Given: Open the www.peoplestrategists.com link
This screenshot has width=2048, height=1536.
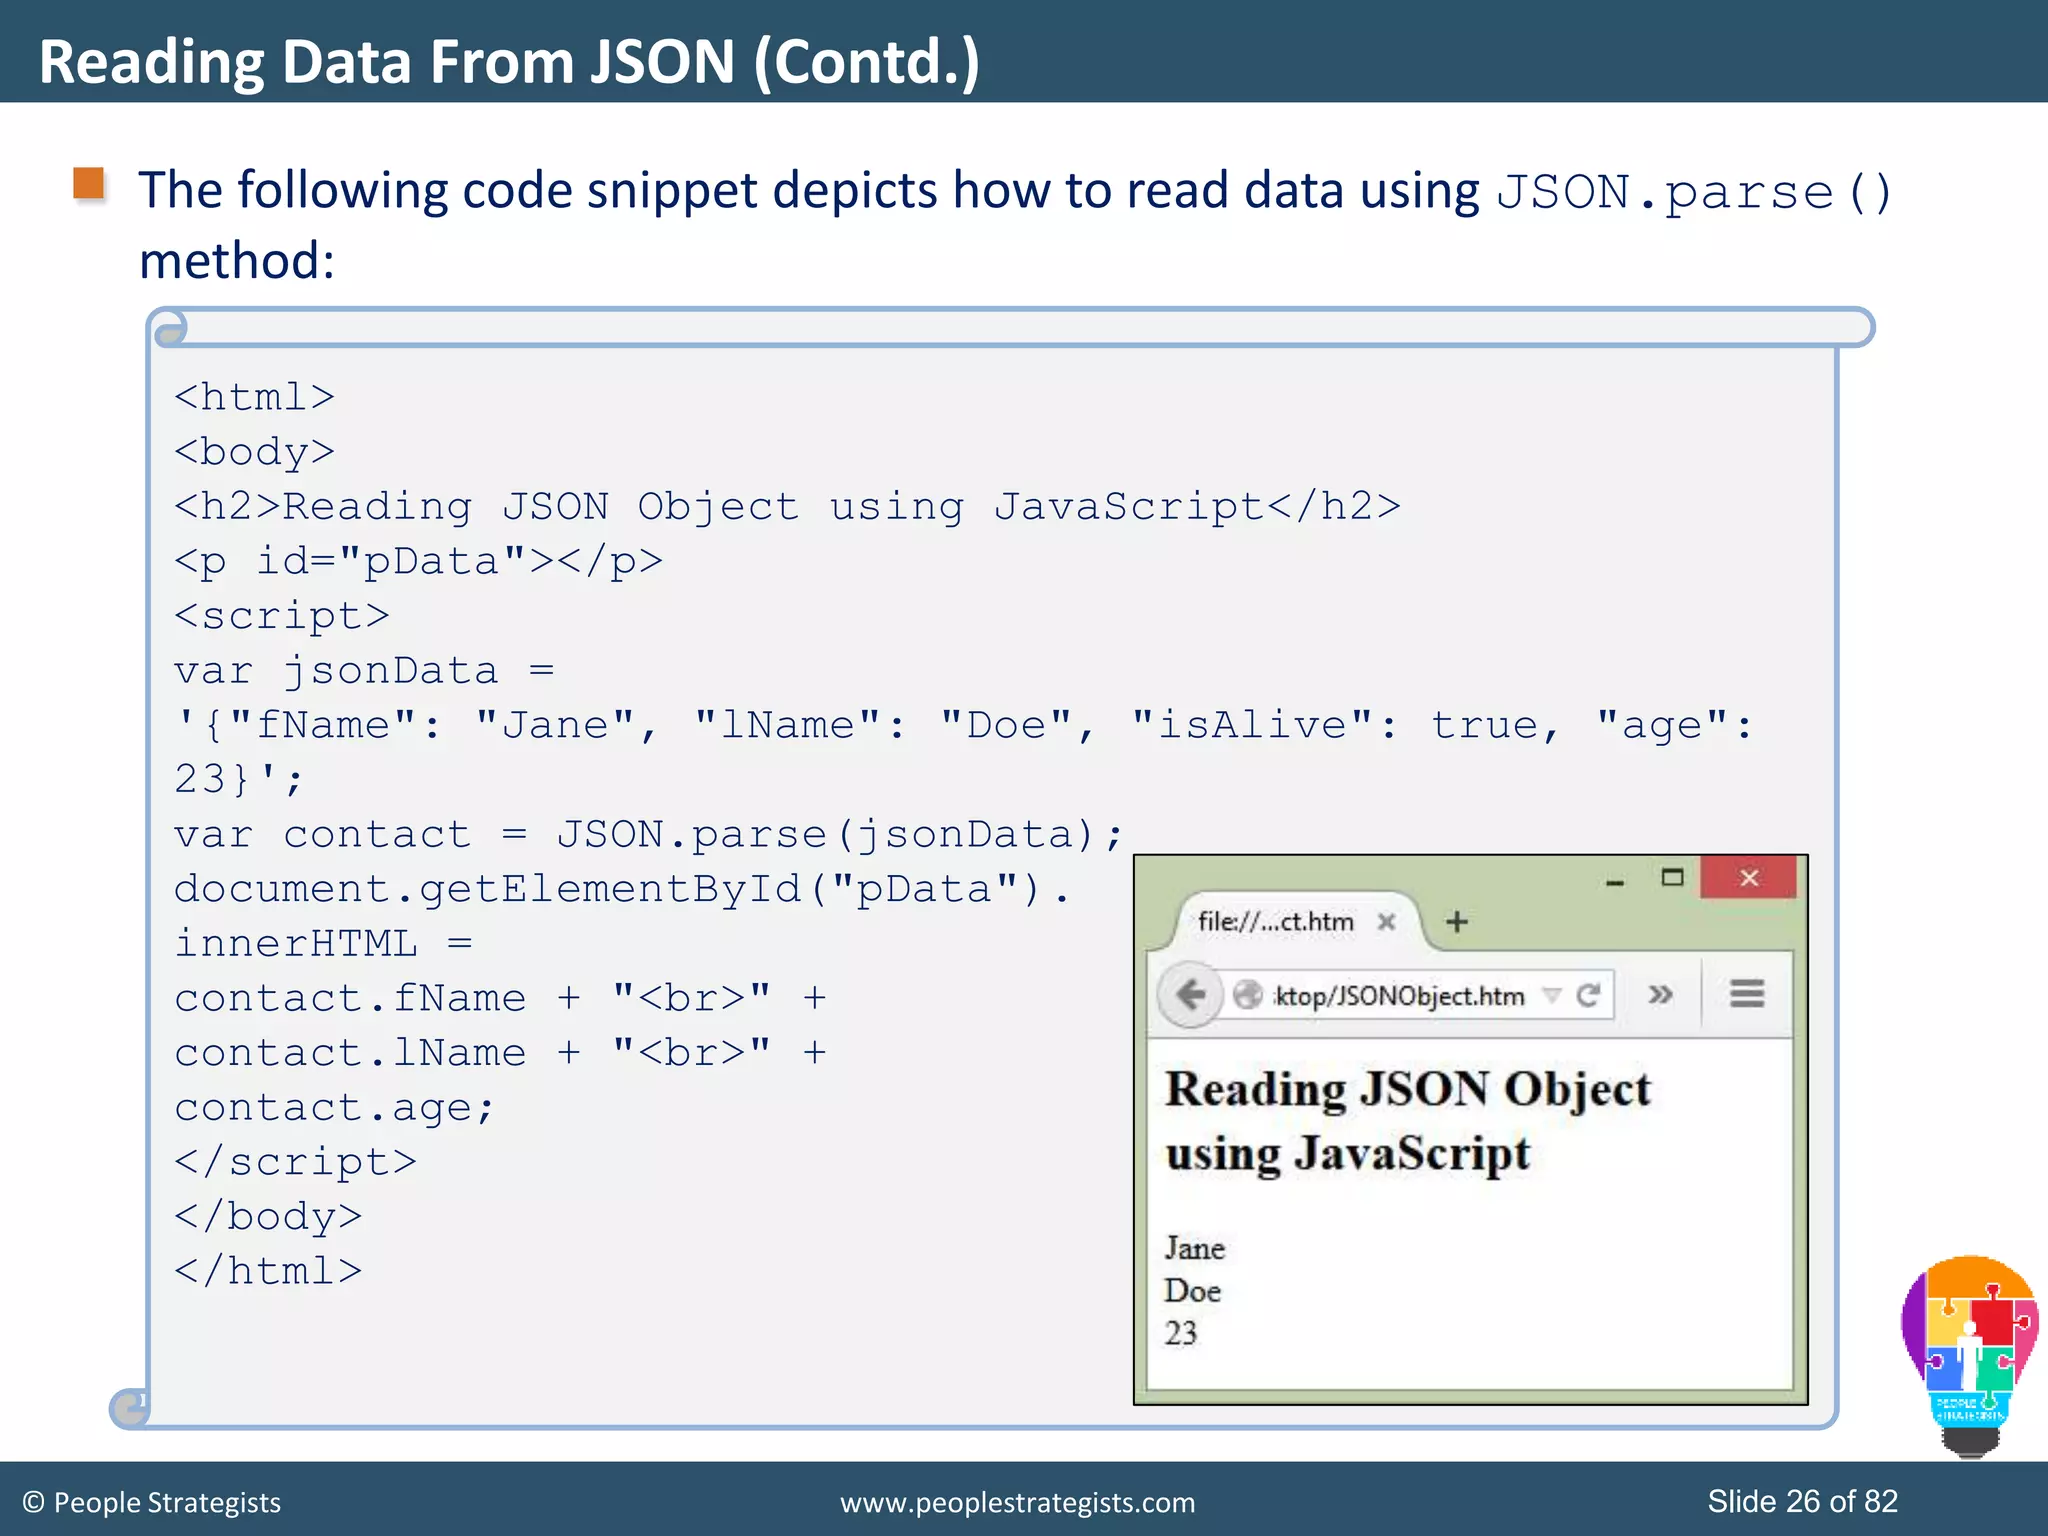Looking at the screenshot, I should pyautogui.click(x=1017, y=1503).
